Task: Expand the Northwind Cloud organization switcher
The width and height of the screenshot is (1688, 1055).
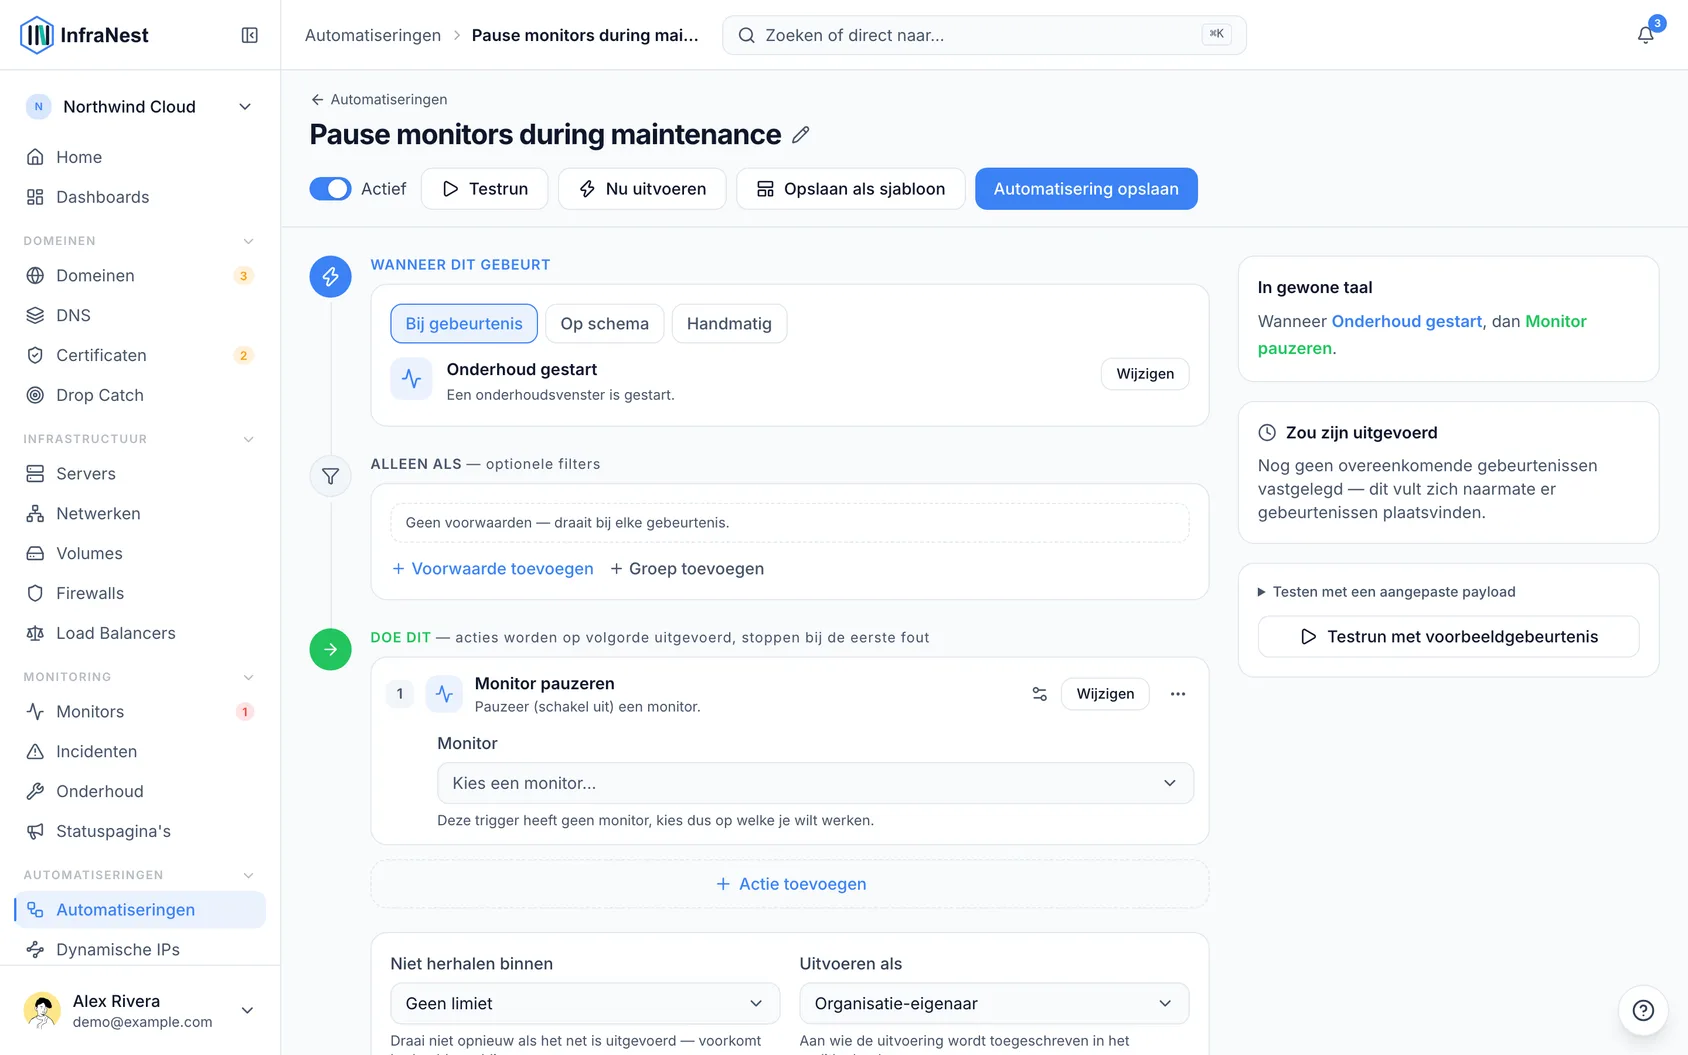Action: tap(140, 107)
